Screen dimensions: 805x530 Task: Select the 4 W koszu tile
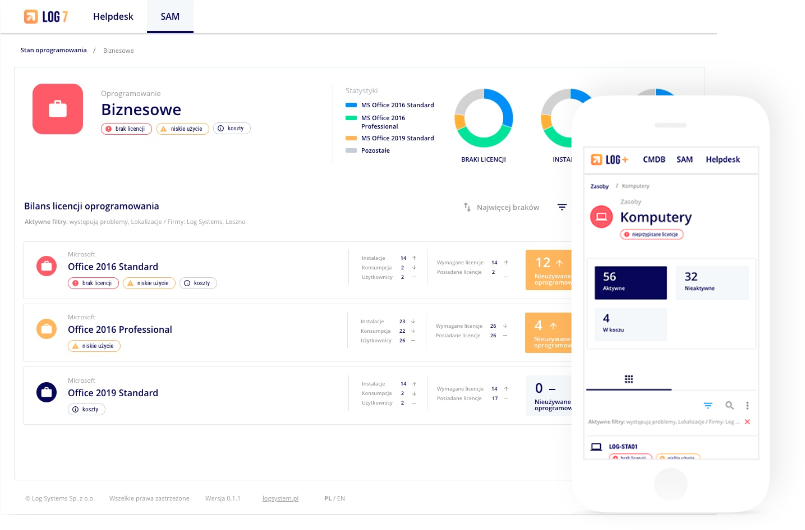click(631, 325)
